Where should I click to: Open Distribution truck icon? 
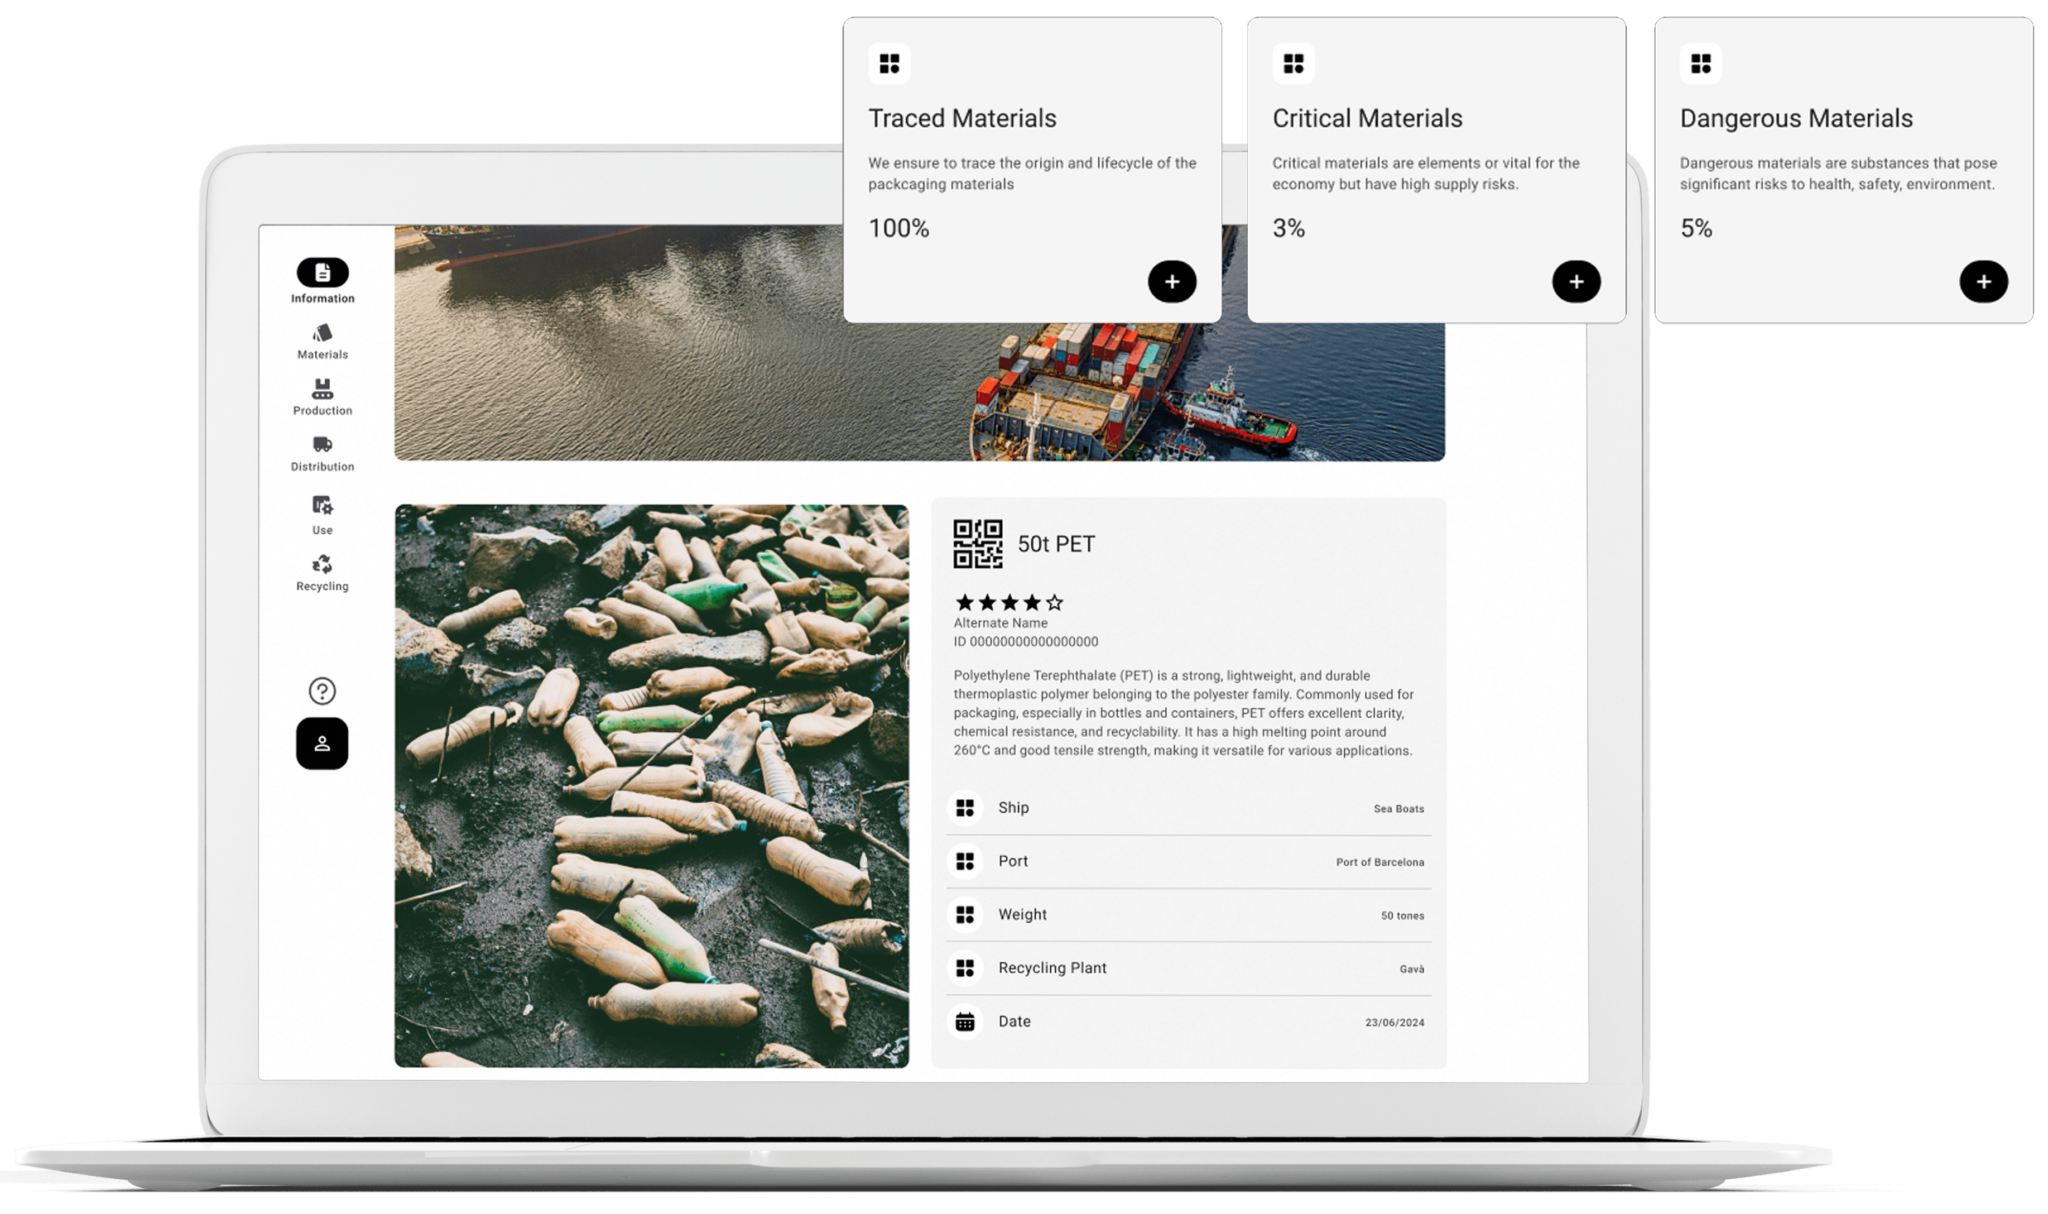coord(322,445)
